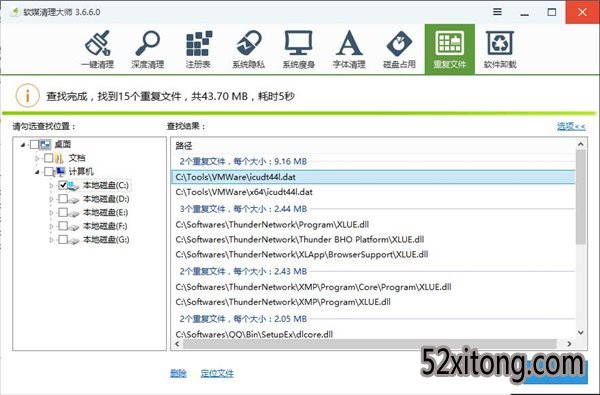This screenshot has height=395, width=600.
Task: Select the 字体清理 font cleanup icon
Action: pos(349,49)
